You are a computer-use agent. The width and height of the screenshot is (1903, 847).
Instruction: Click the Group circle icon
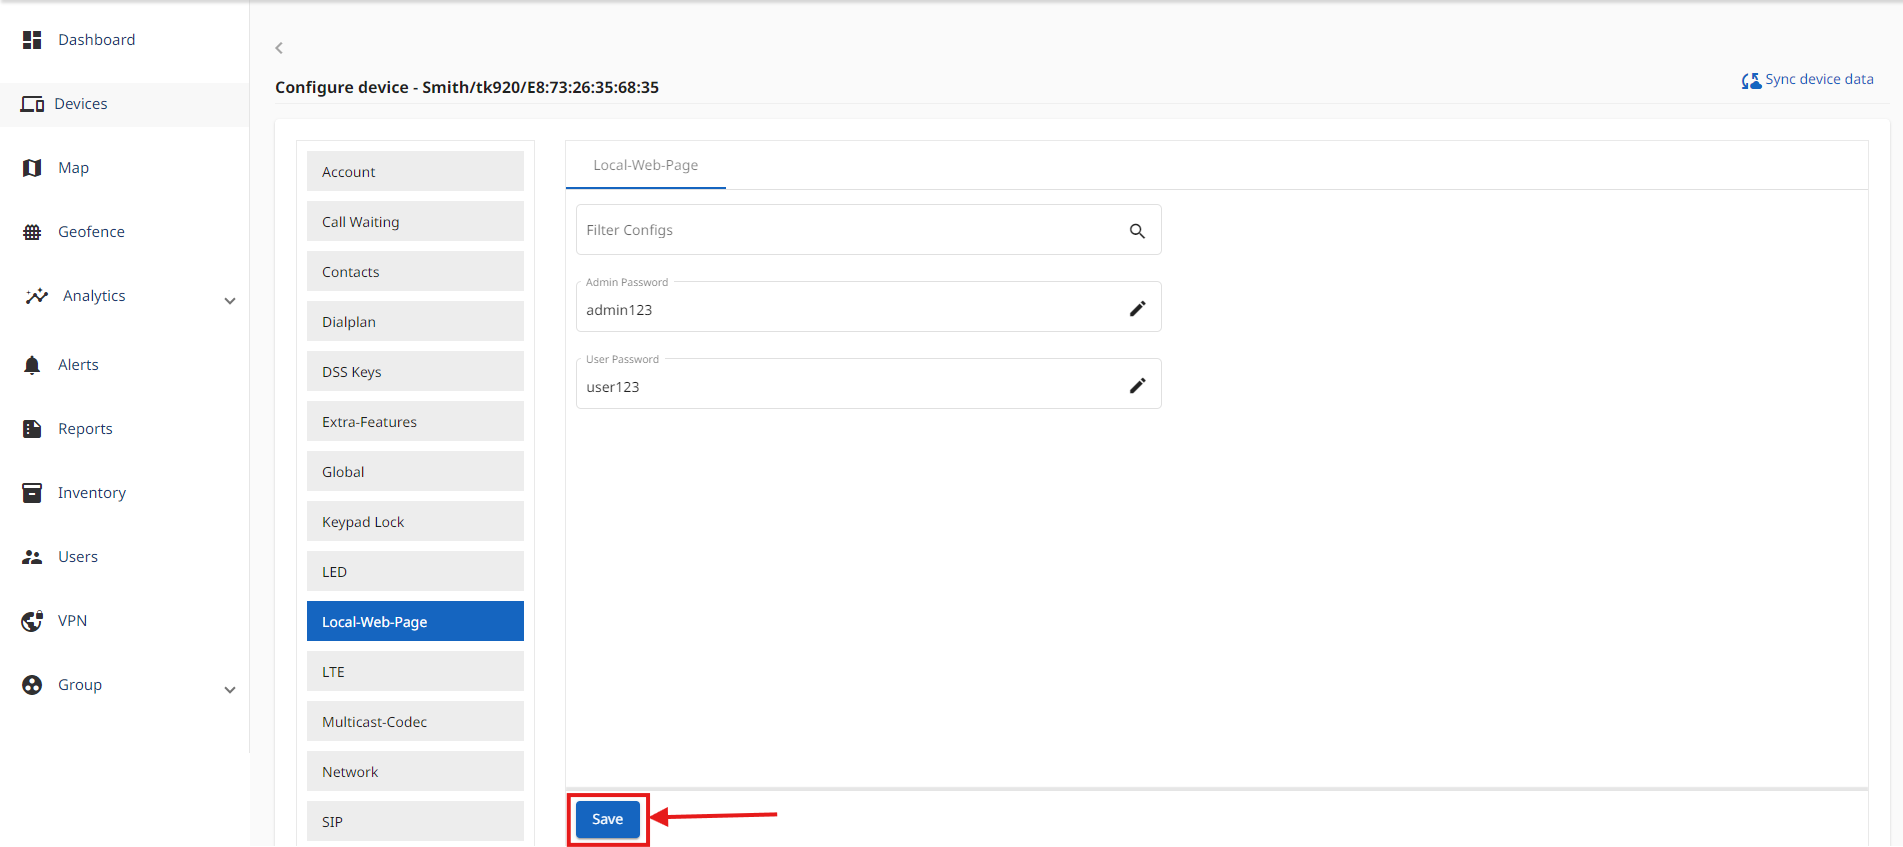pyautogui.click(x=32, y=685)
